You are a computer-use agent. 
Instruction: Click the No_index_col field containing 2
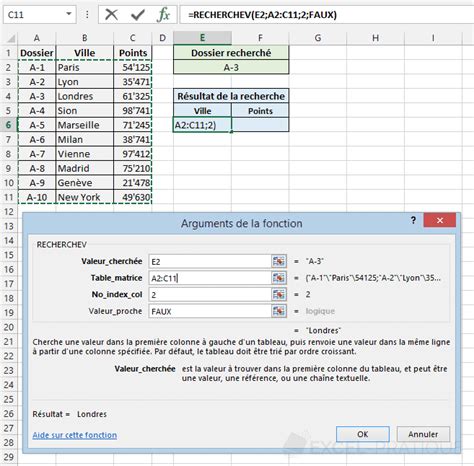210,295
